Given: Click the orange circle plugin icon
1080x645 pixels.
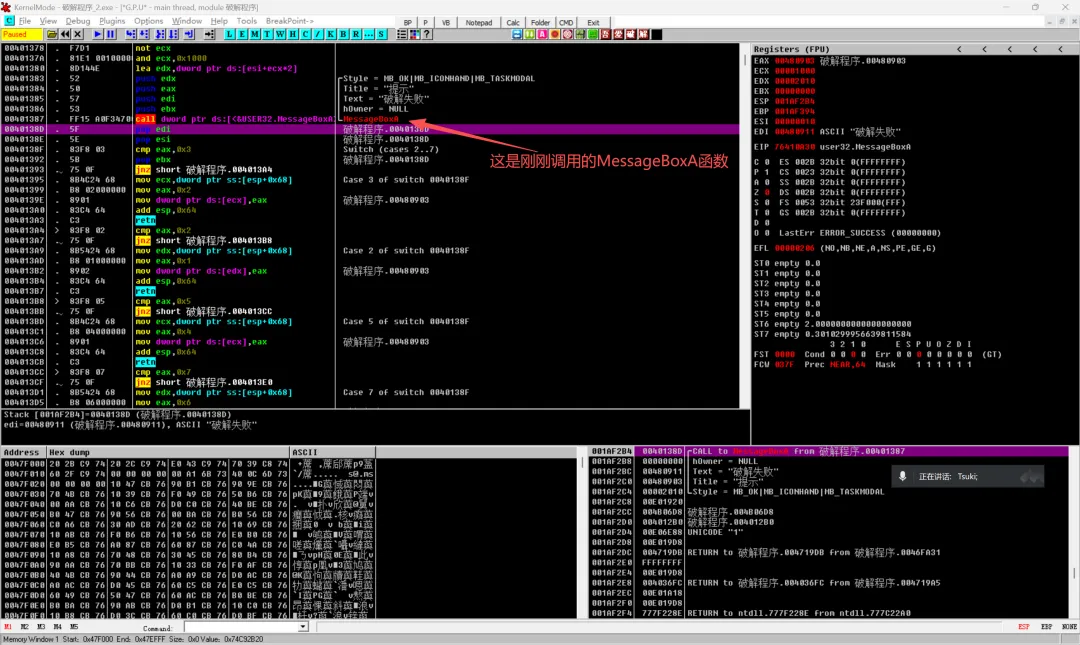Looking at the screenshot, I should click(x=554, y=34).
